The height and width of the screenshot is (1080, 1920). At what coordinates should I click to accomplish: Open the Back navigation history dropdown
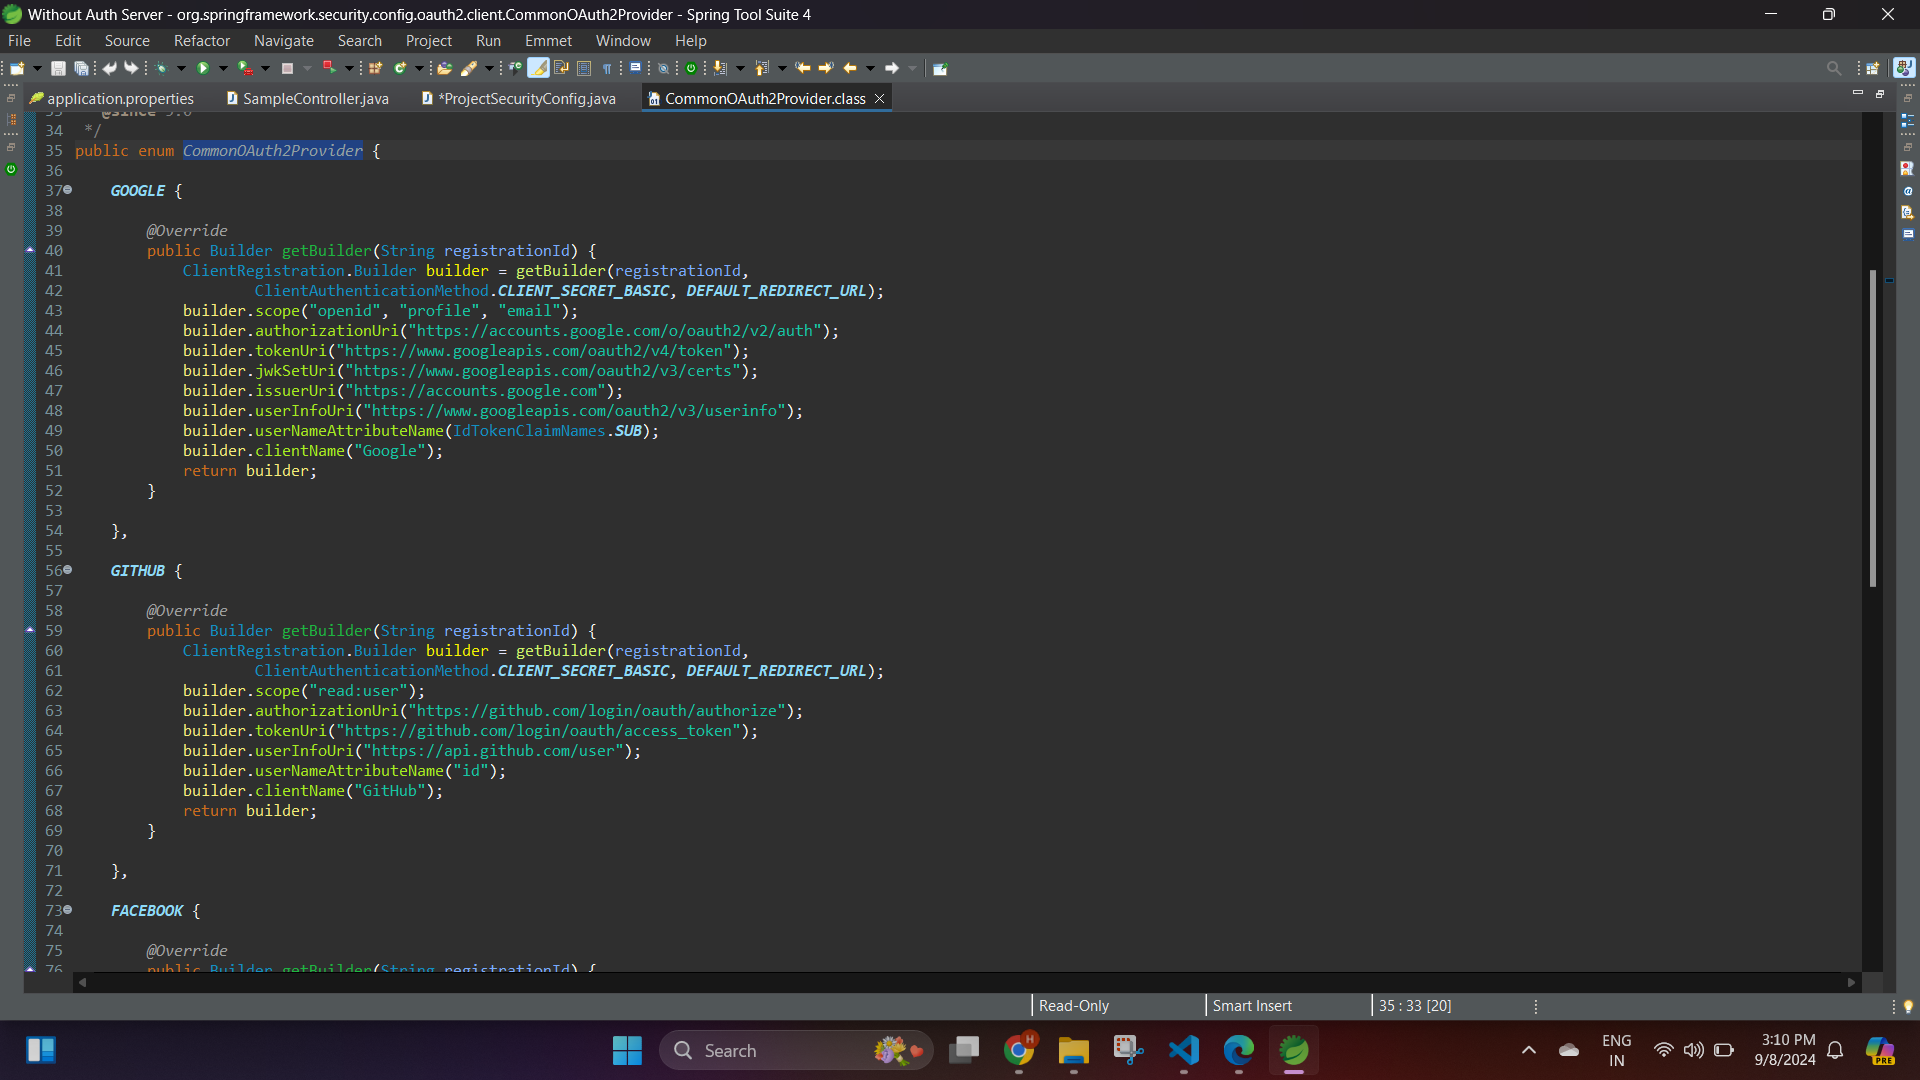tap(870, 68)
